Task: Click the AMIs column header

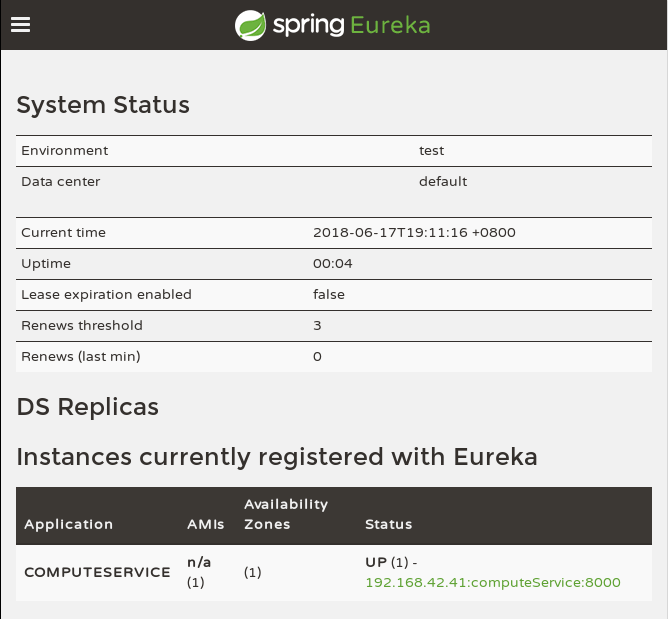Action: [x=206, y=524]
